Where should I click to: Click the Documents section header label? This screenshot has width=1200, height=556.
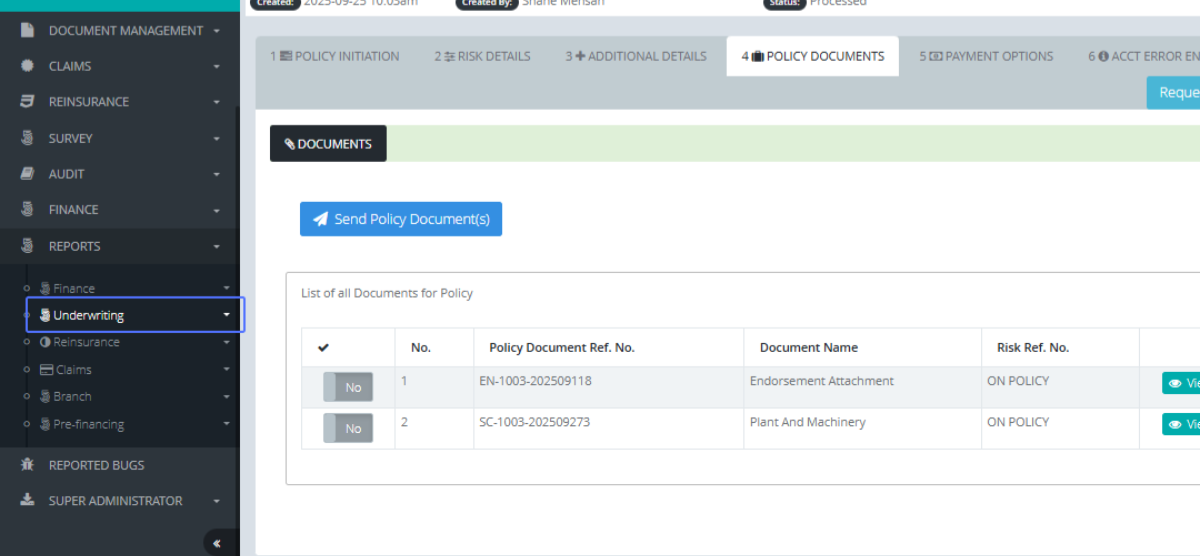328,144
